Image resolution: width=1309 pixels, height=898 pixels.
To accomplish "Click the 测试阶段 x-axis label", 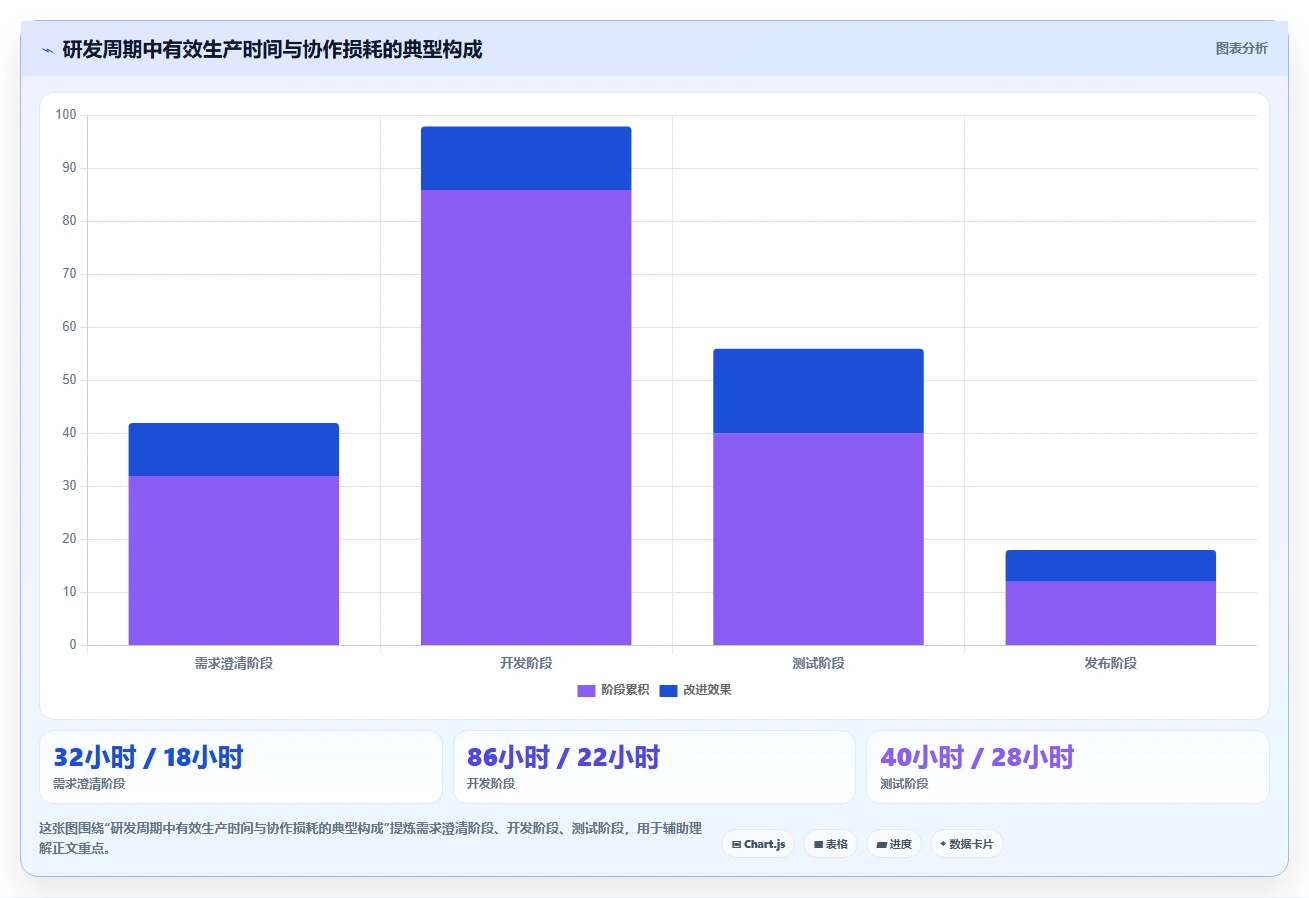I will point(818,663).
